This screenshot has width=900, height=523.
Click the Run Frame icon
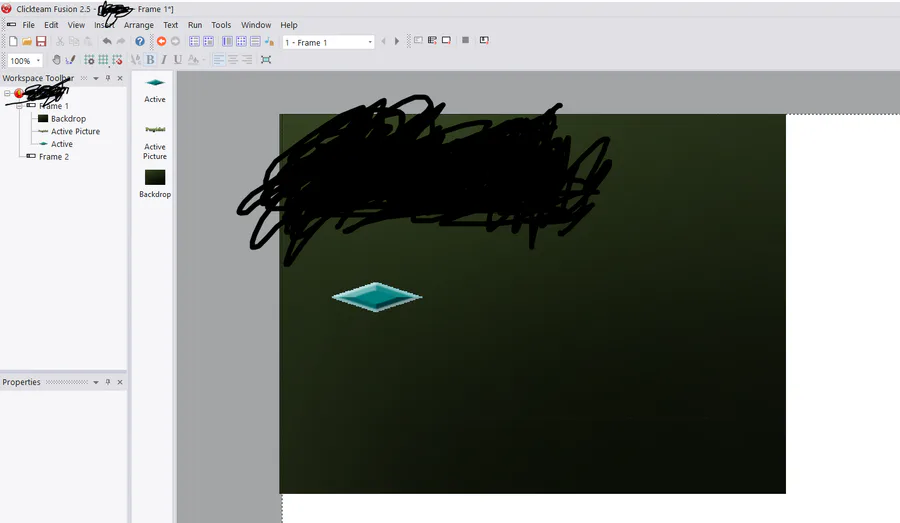[446, 40]
